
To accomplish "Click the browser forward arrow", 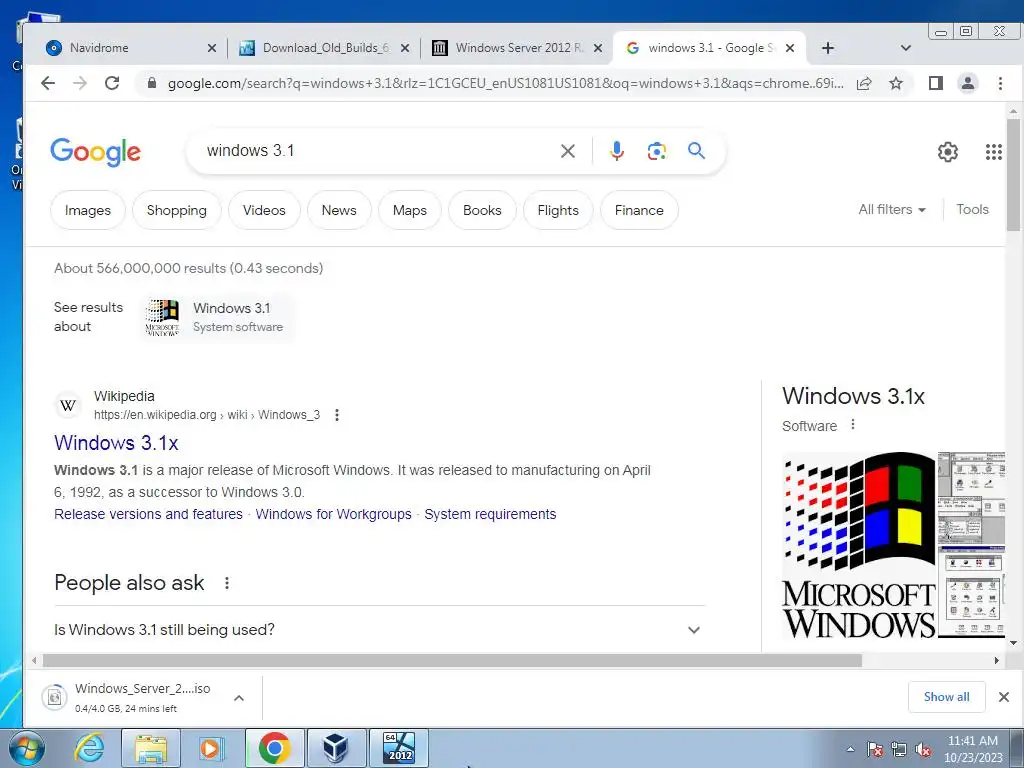I will click(x=80, y=83).
